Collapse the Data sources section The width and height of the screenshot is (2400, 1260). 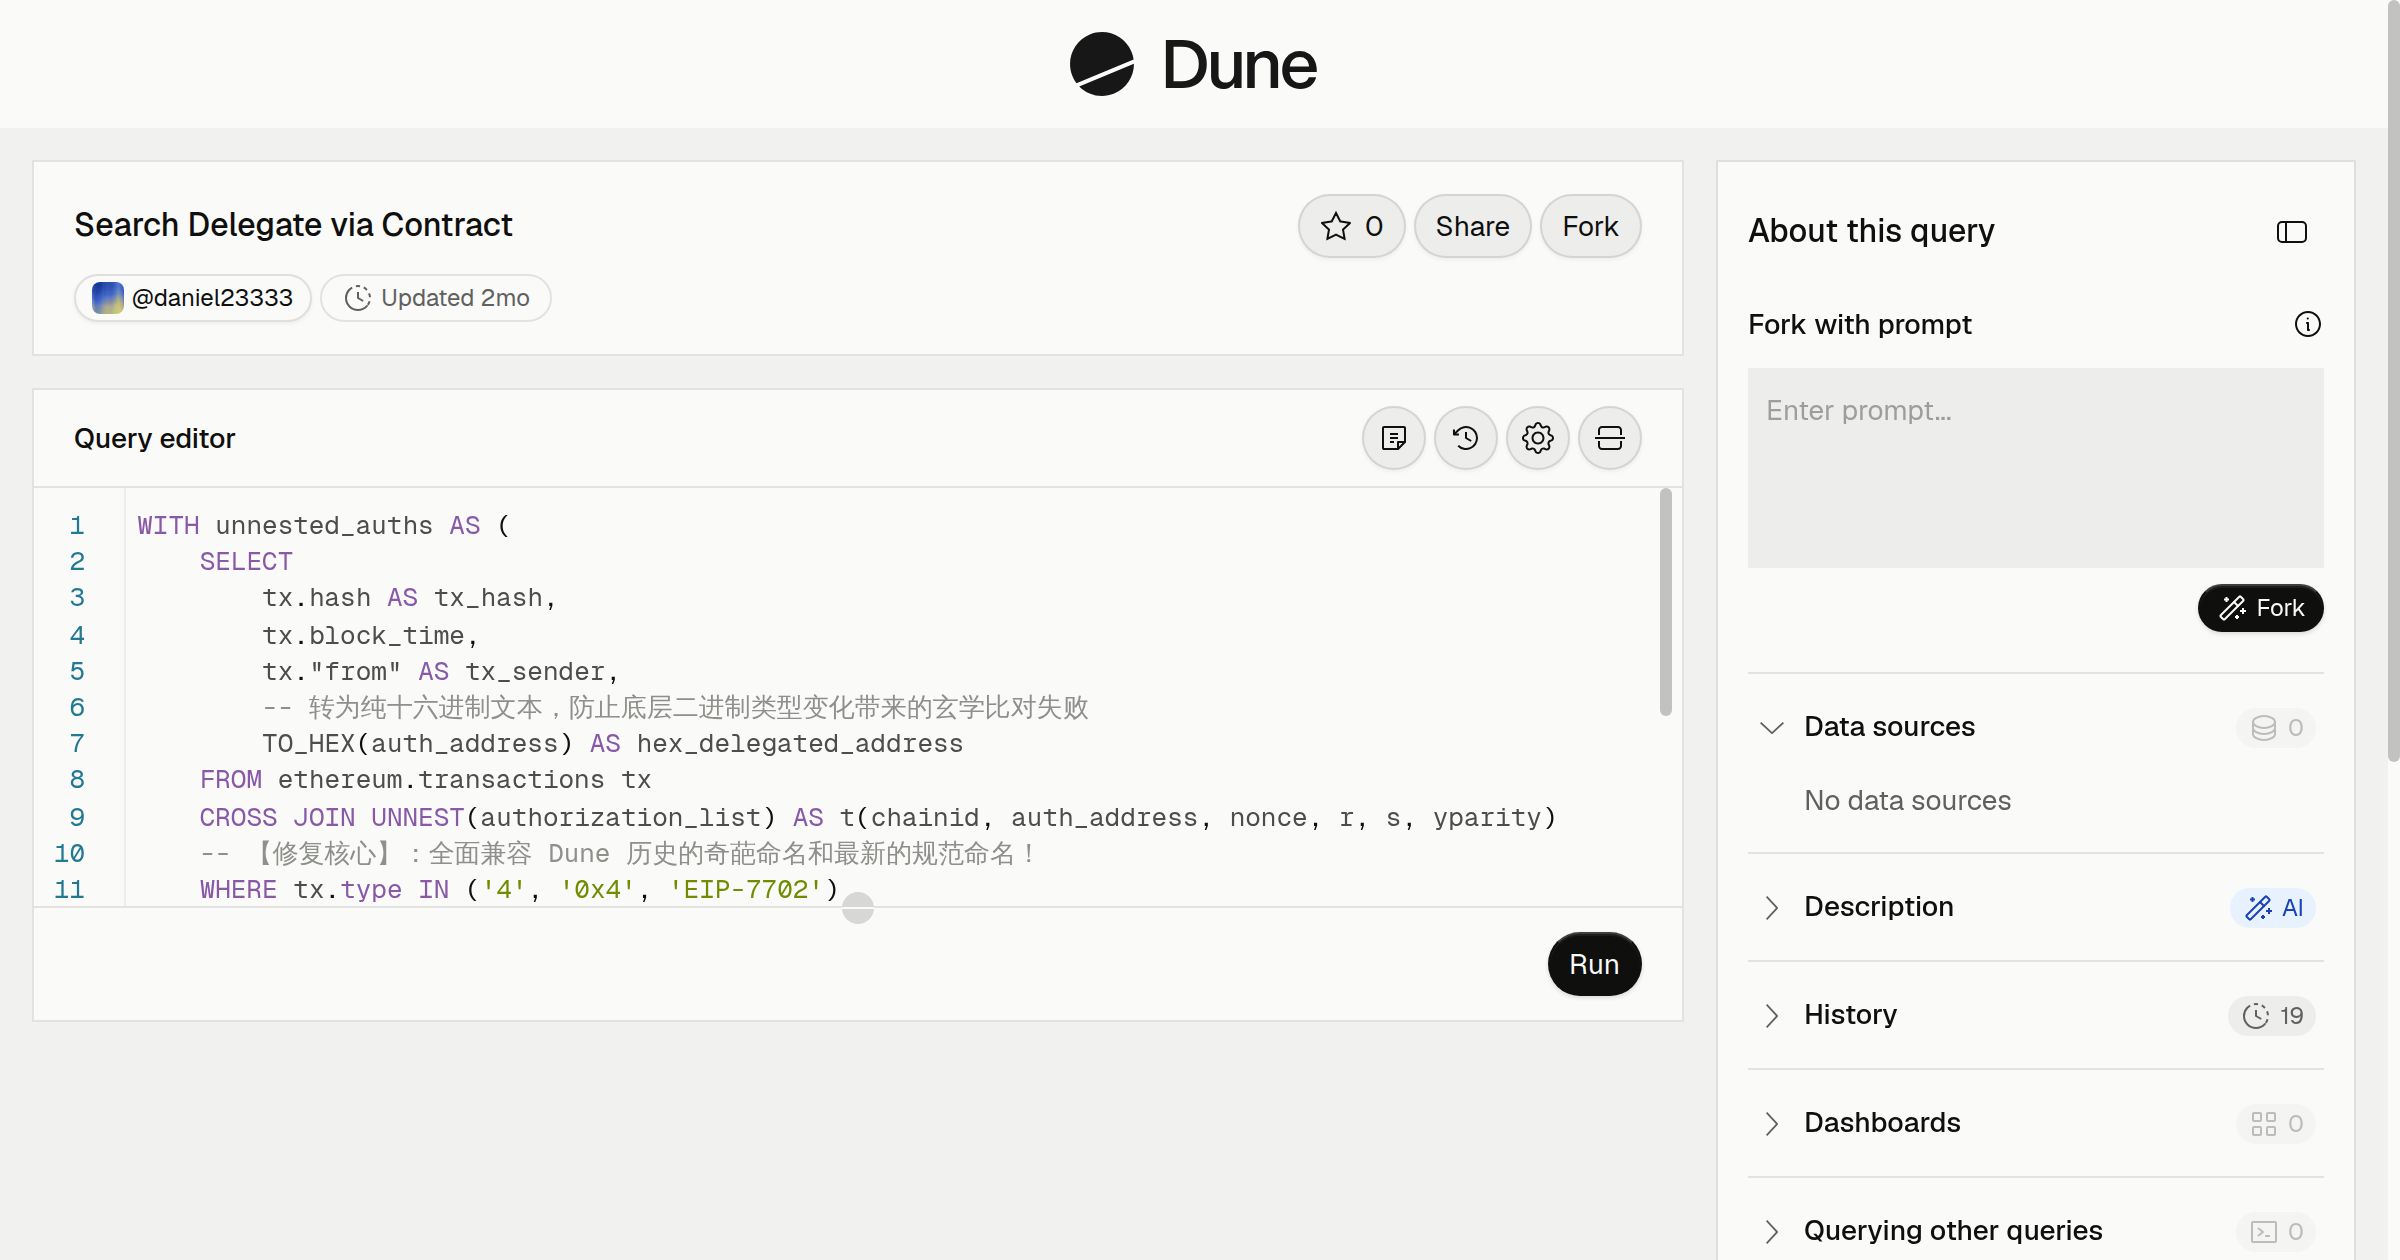click(1771, 727)
